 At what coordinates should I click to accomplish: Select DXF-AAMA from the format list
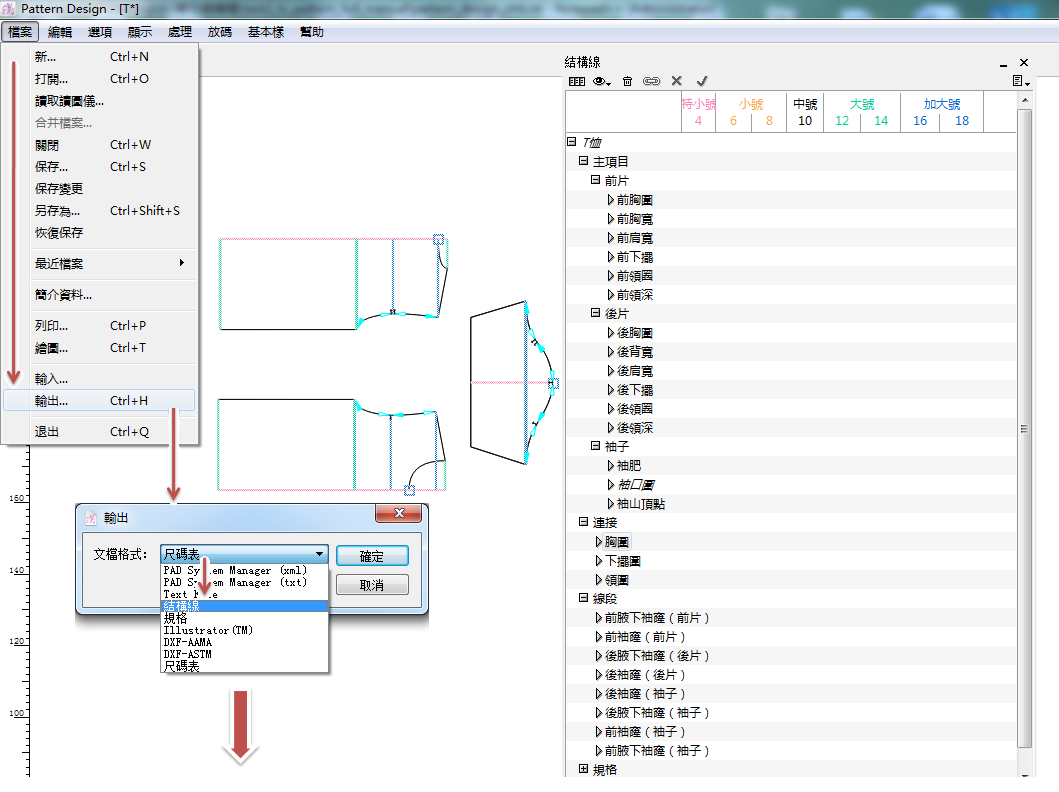click(188, 642)
